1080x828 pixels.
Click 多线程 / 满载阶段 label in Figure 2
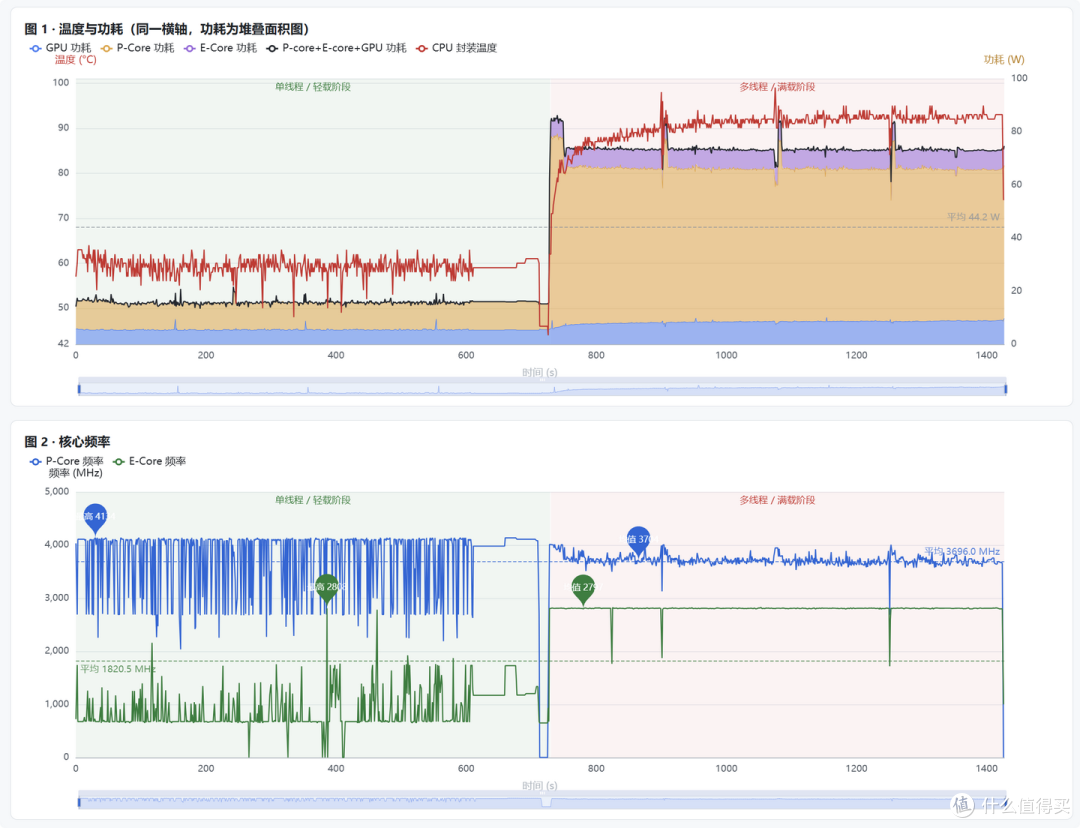pyautogui.click(x=778, y=500)
